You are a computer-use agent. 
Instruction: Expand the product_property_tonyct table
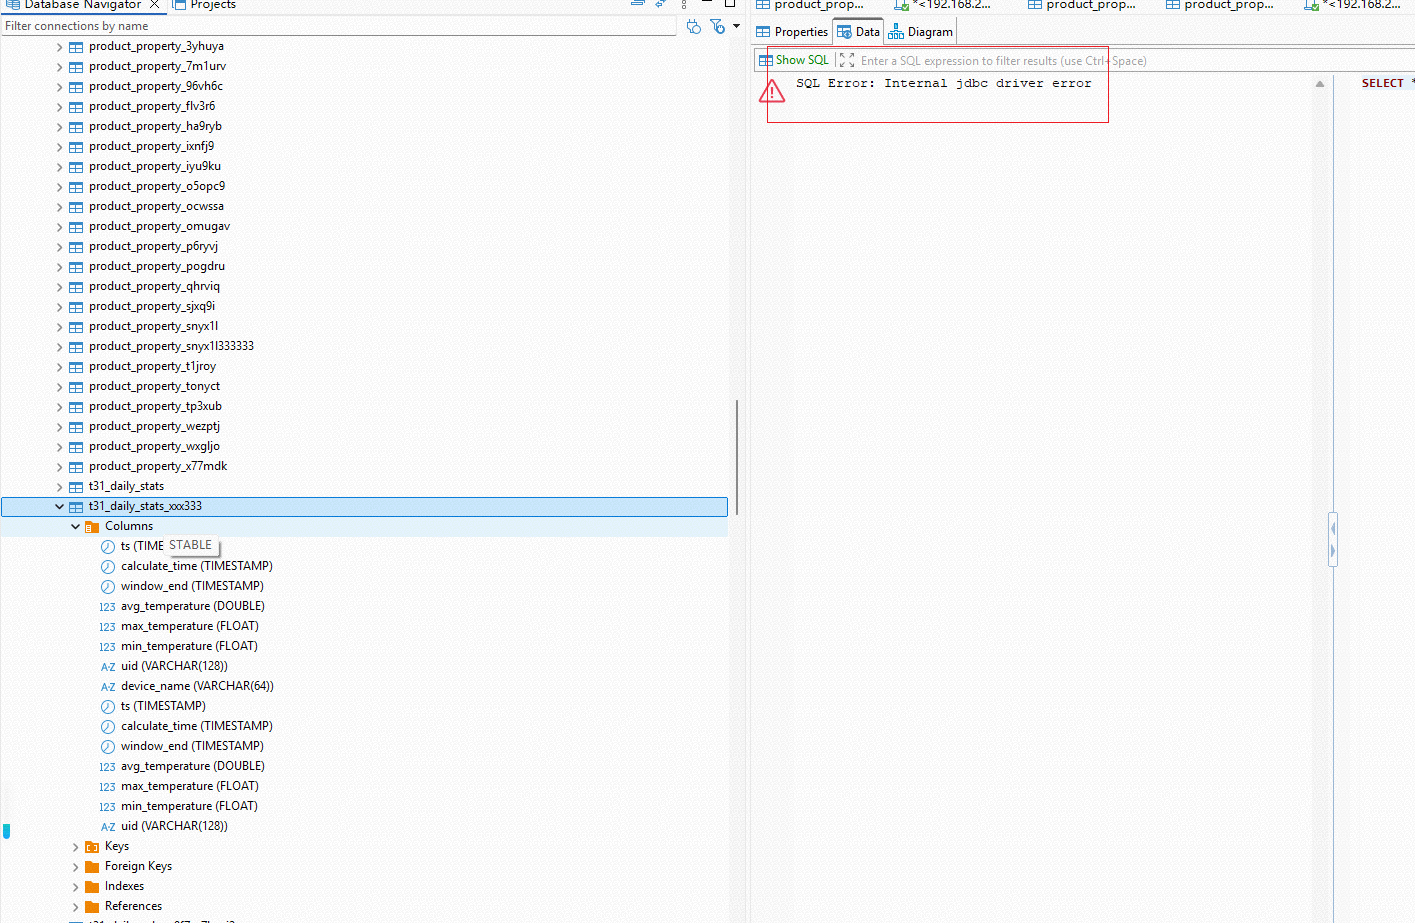59,387
